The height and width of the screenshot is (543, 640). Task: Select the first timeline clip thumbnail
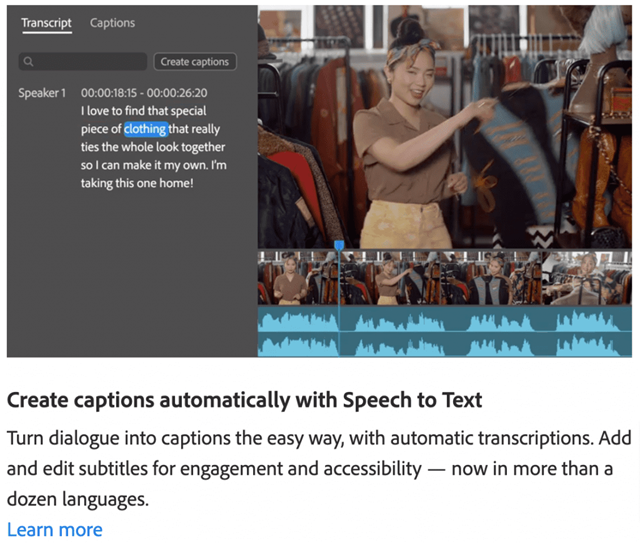(297, 277)
